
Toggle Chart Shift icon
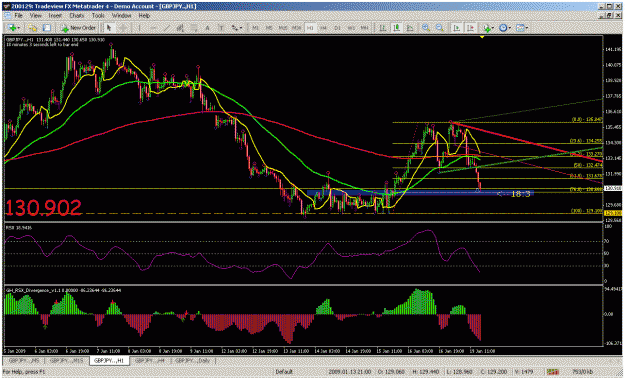coord(470,28)
